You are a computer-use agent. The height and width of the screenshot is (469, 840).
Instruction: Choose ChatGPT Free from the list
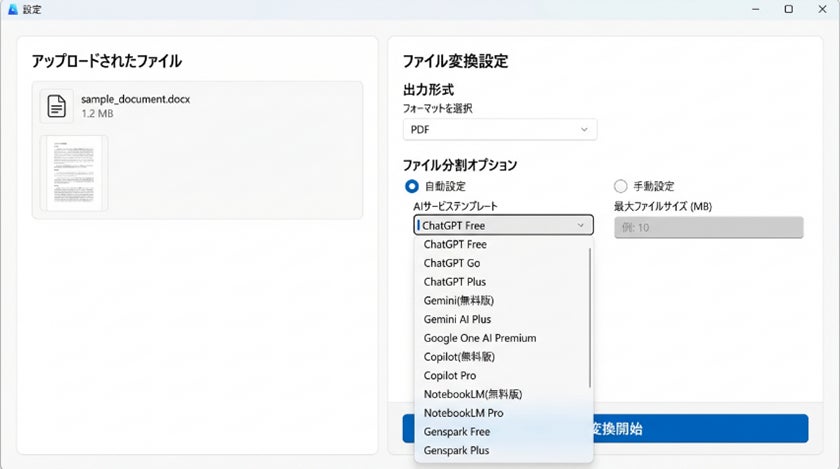455,244
